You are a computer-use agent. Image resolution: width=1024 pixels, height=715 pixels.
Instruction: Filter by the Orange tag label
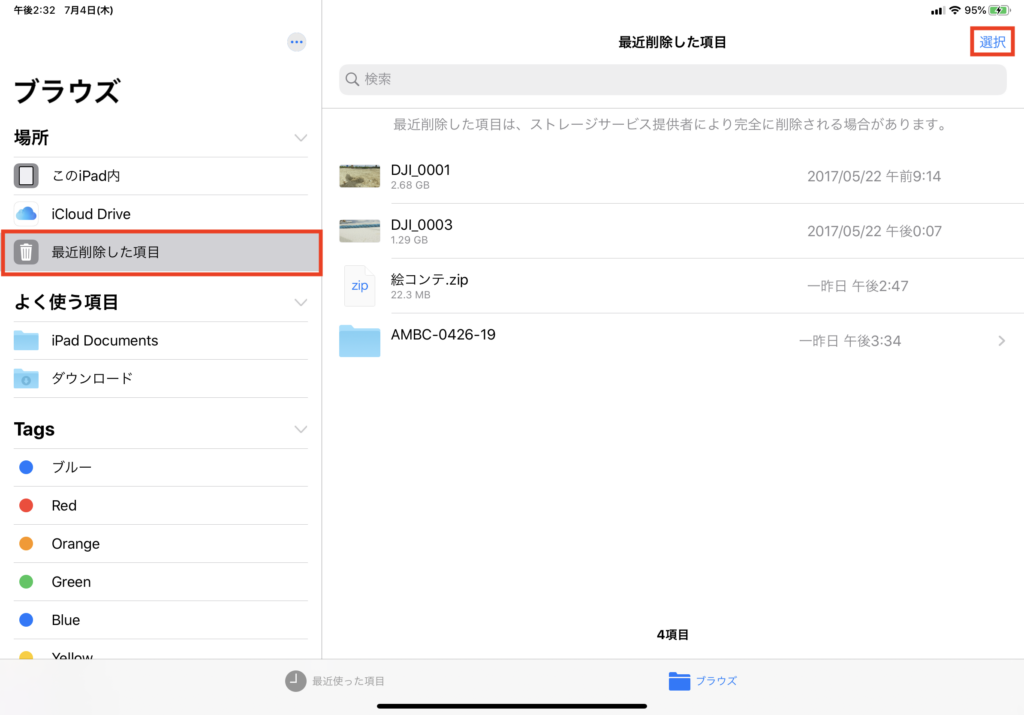[x=76, y=543]
